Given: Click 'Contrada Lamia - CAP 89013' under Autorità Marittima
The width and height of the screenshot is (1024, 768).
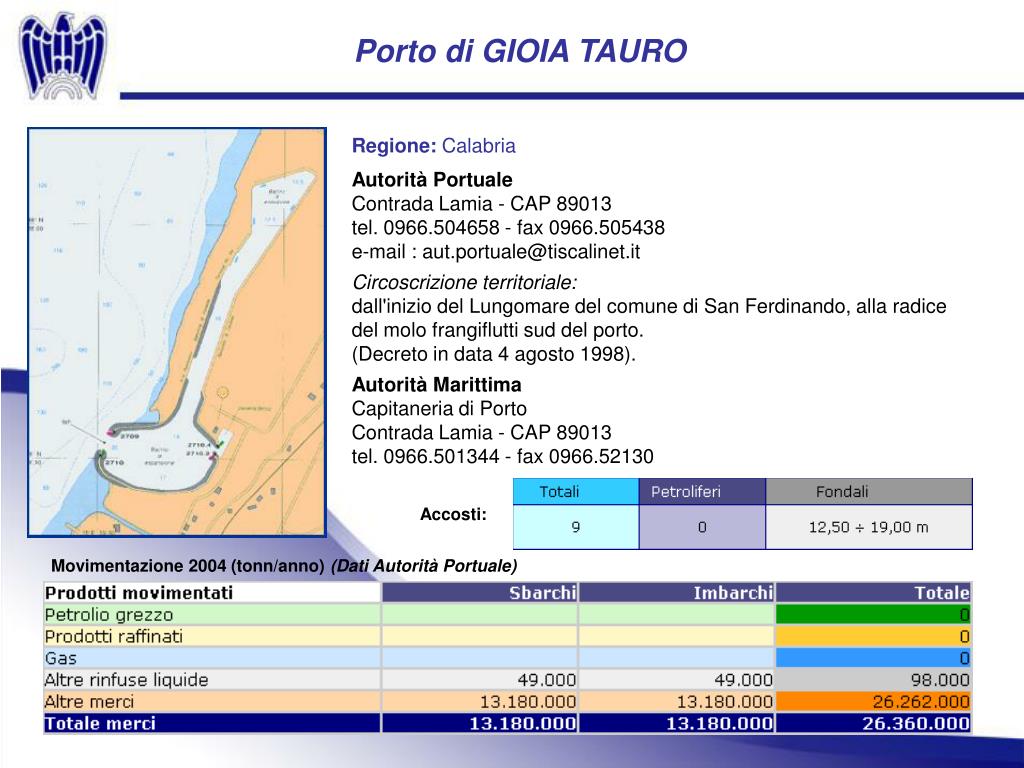Looking at the screenshot, I should pyautogui.click(x=481, y=432).
